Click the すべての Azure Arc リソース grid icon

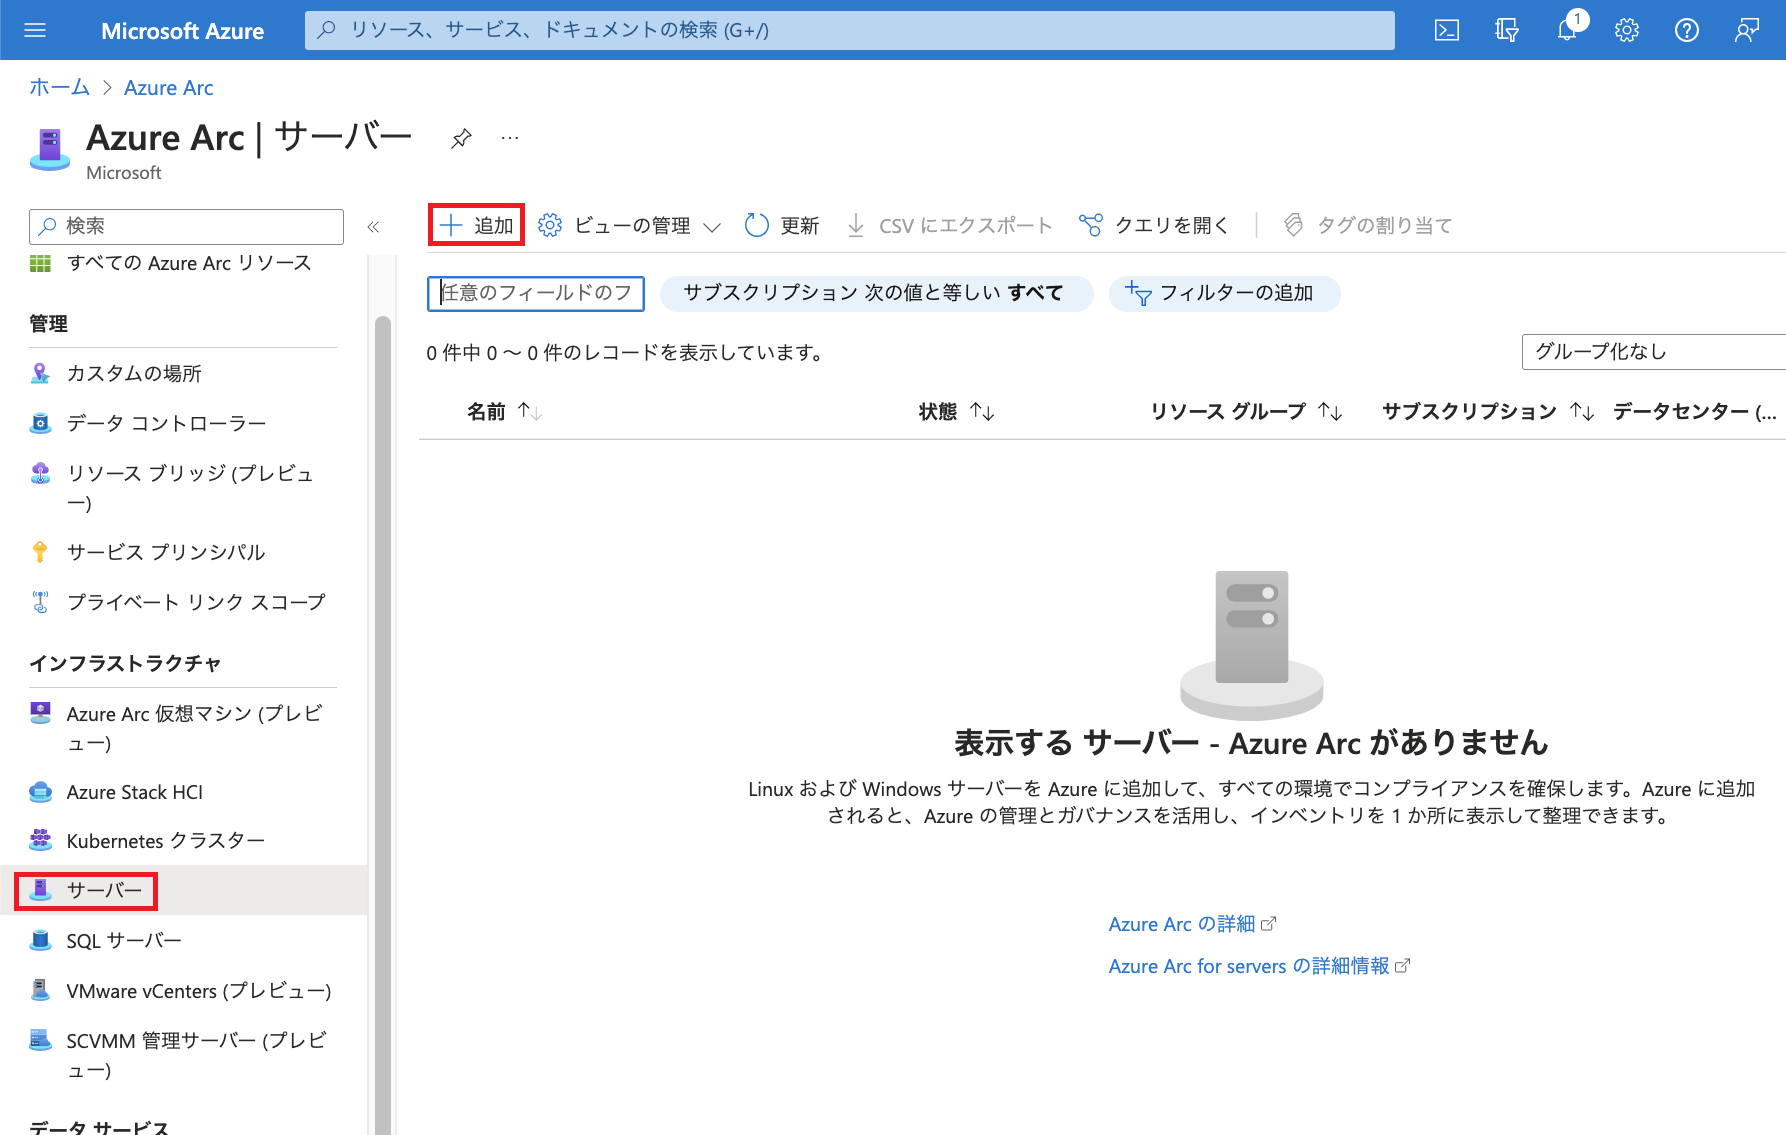tap(40, 263)
